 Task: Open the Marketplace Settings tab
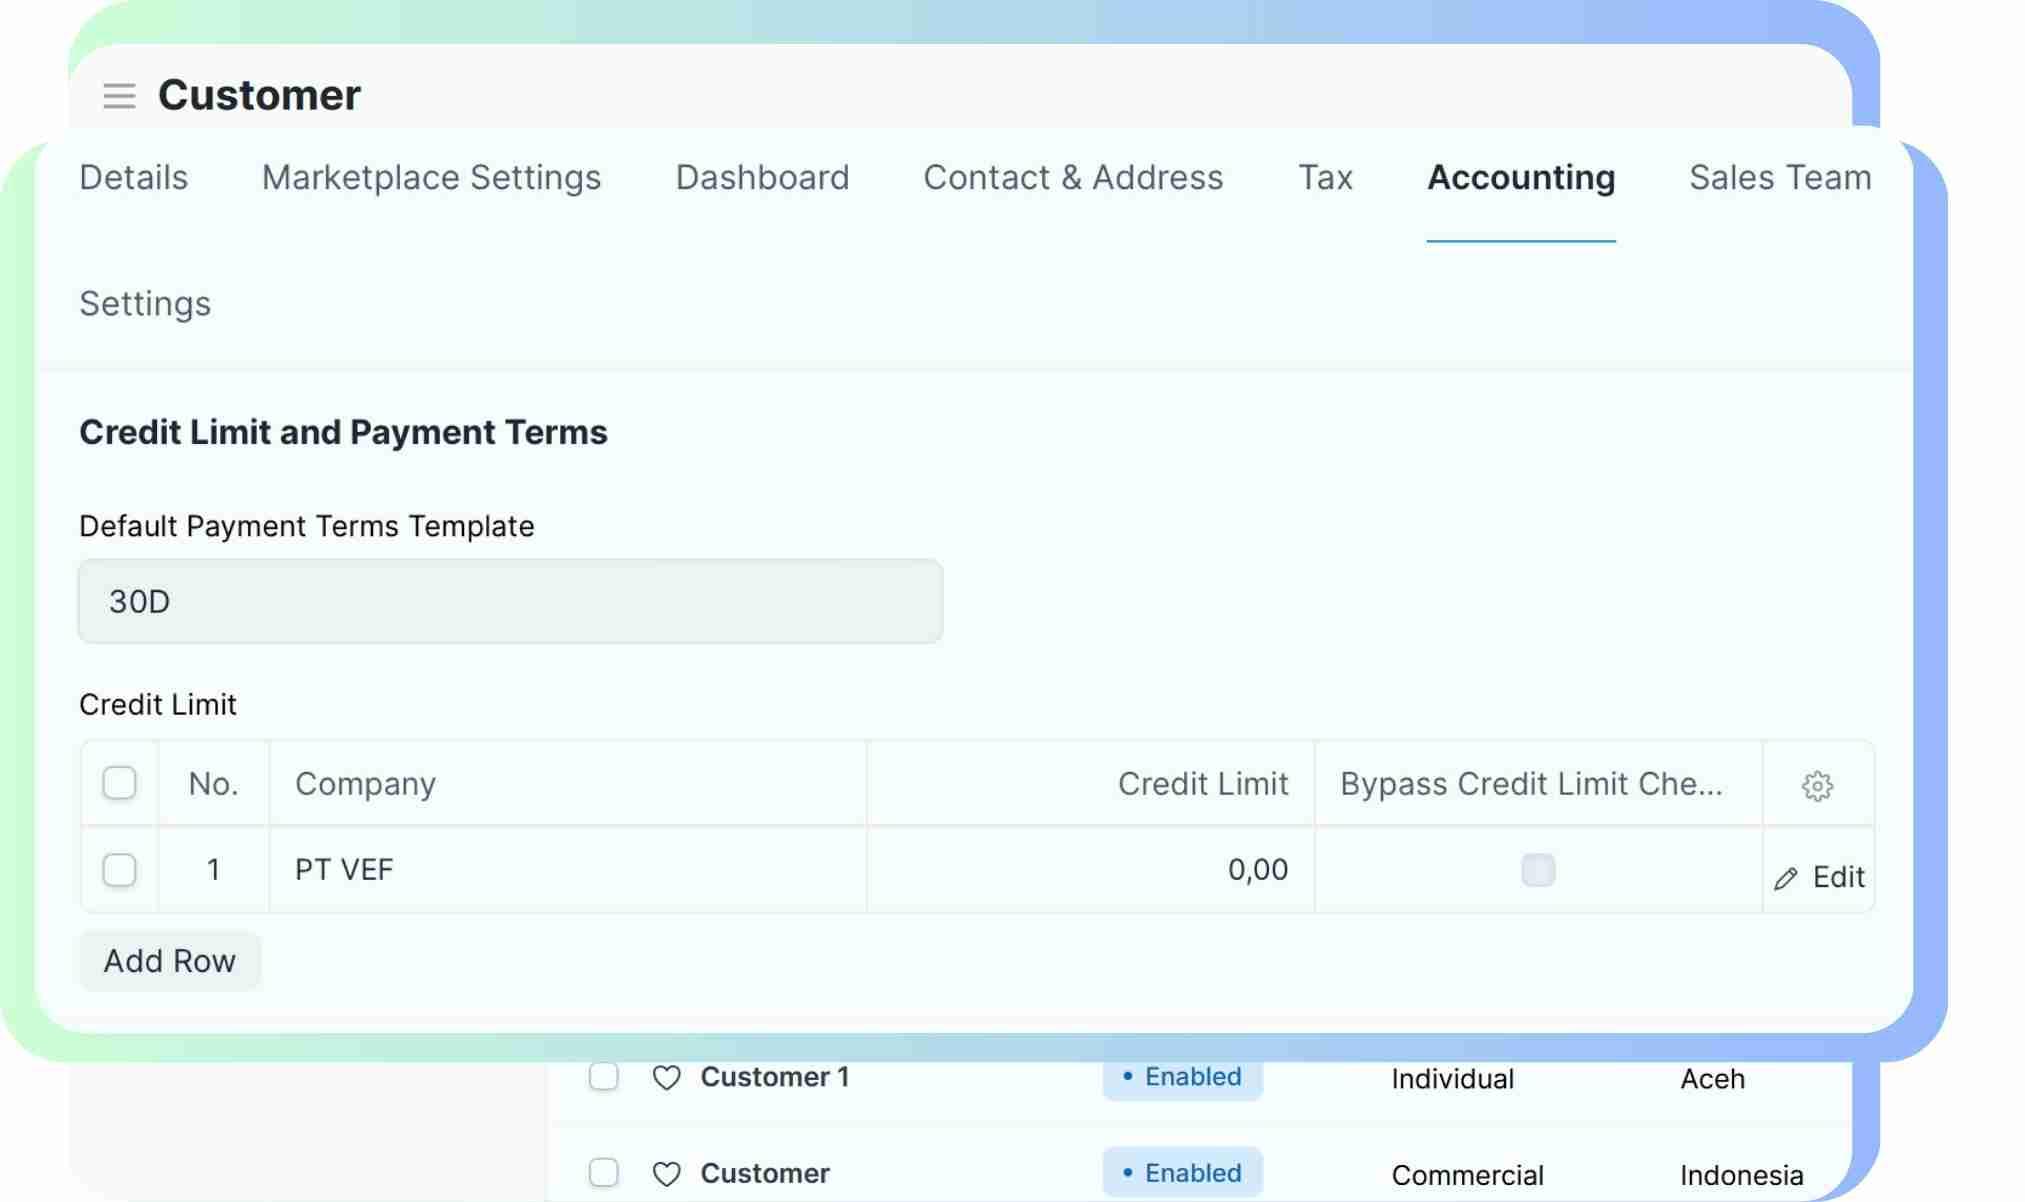click(x=431, y=178)
